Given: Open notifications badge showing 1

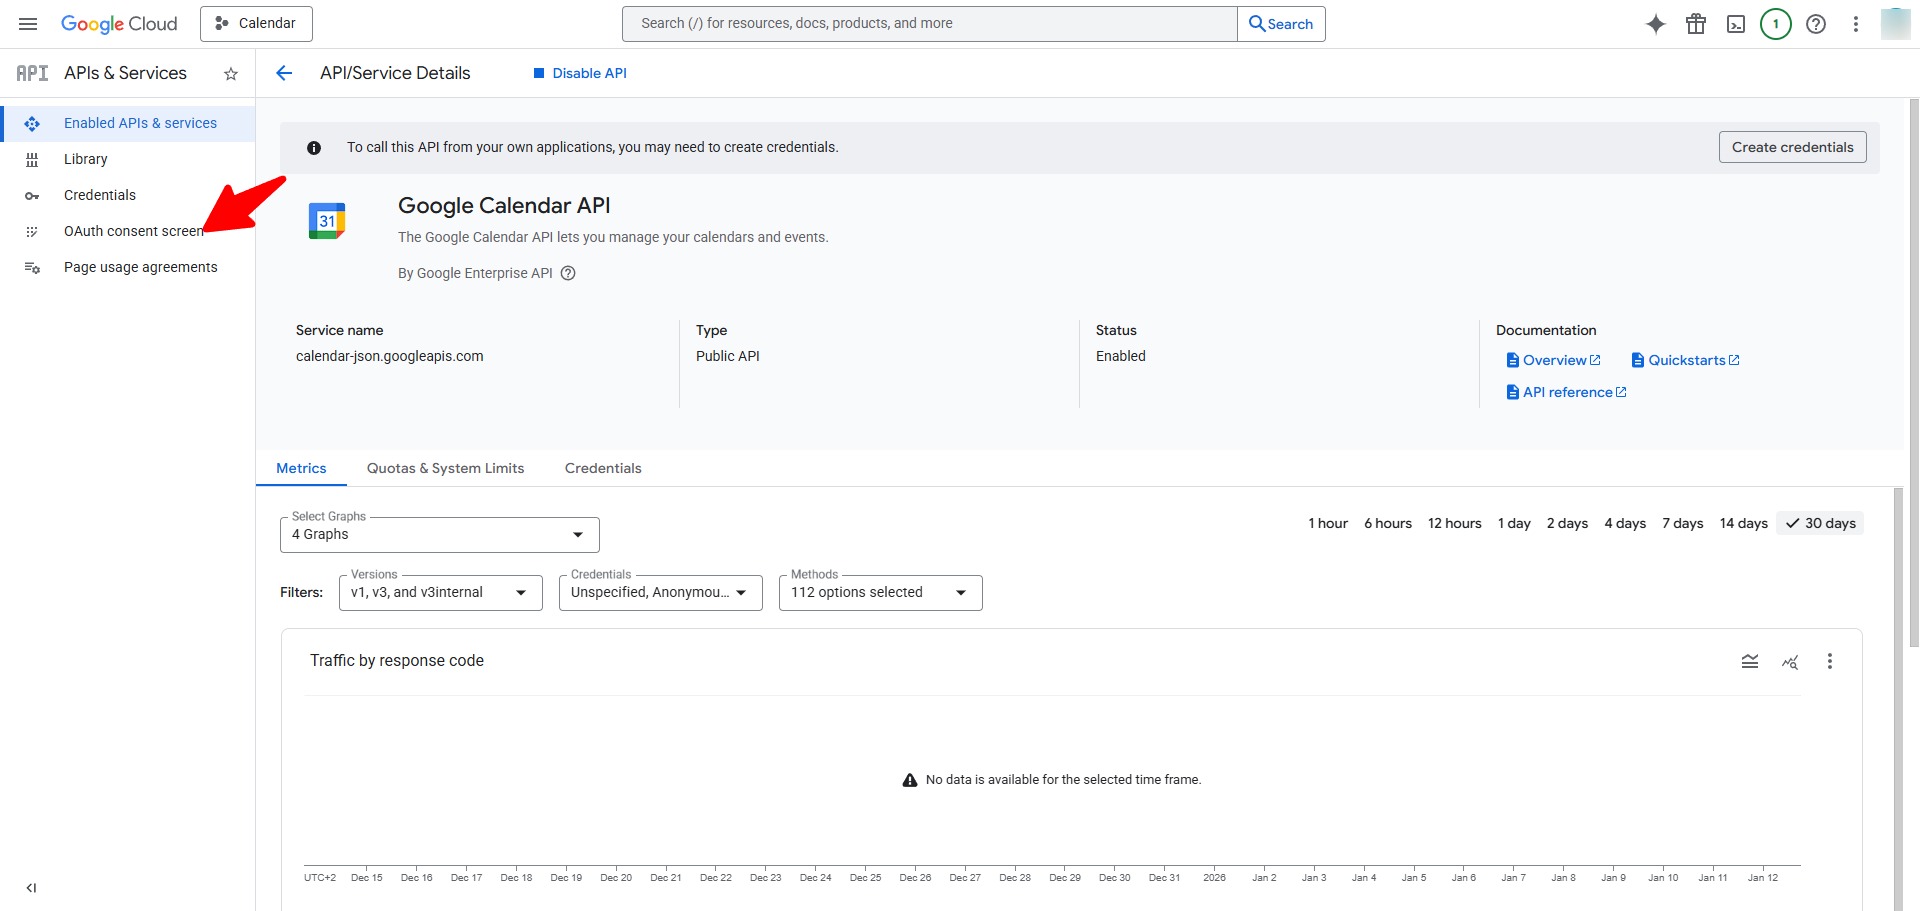Looking at the screenshot, I should click(1776, 24).
